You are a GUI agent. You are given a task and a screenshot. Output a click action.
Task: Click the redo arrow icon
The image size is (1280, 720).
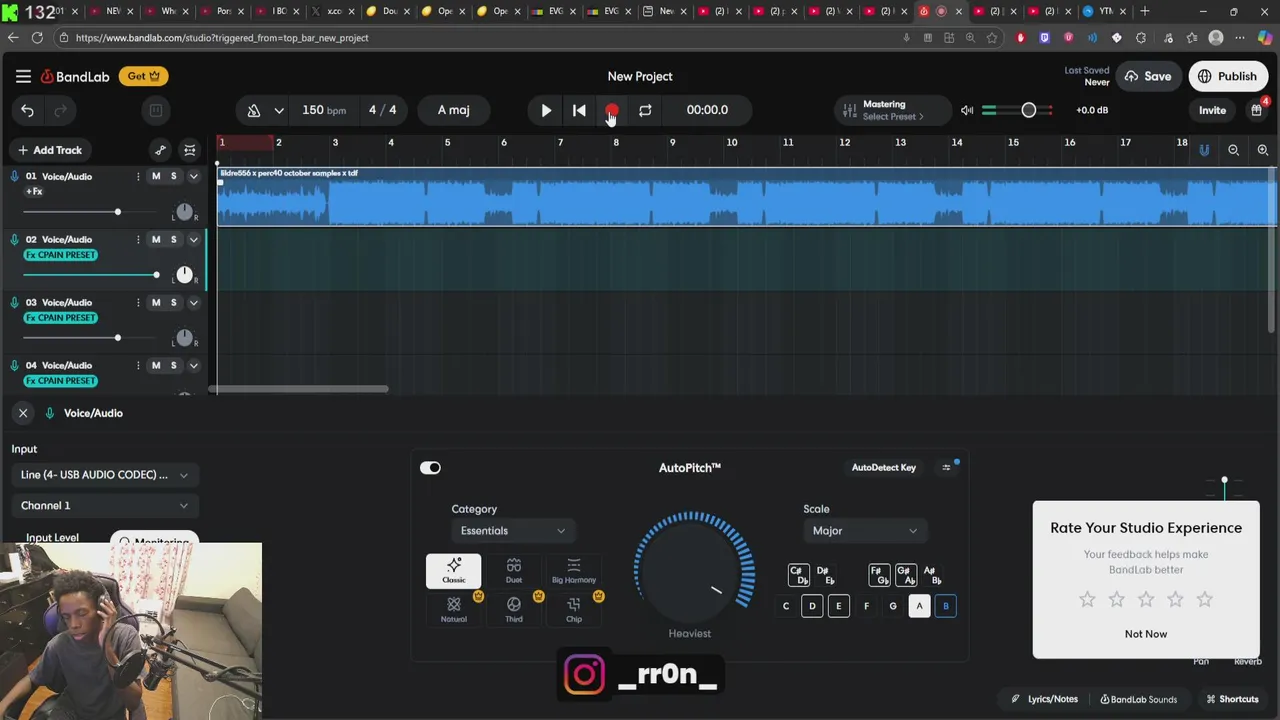[x=60, y=110]
